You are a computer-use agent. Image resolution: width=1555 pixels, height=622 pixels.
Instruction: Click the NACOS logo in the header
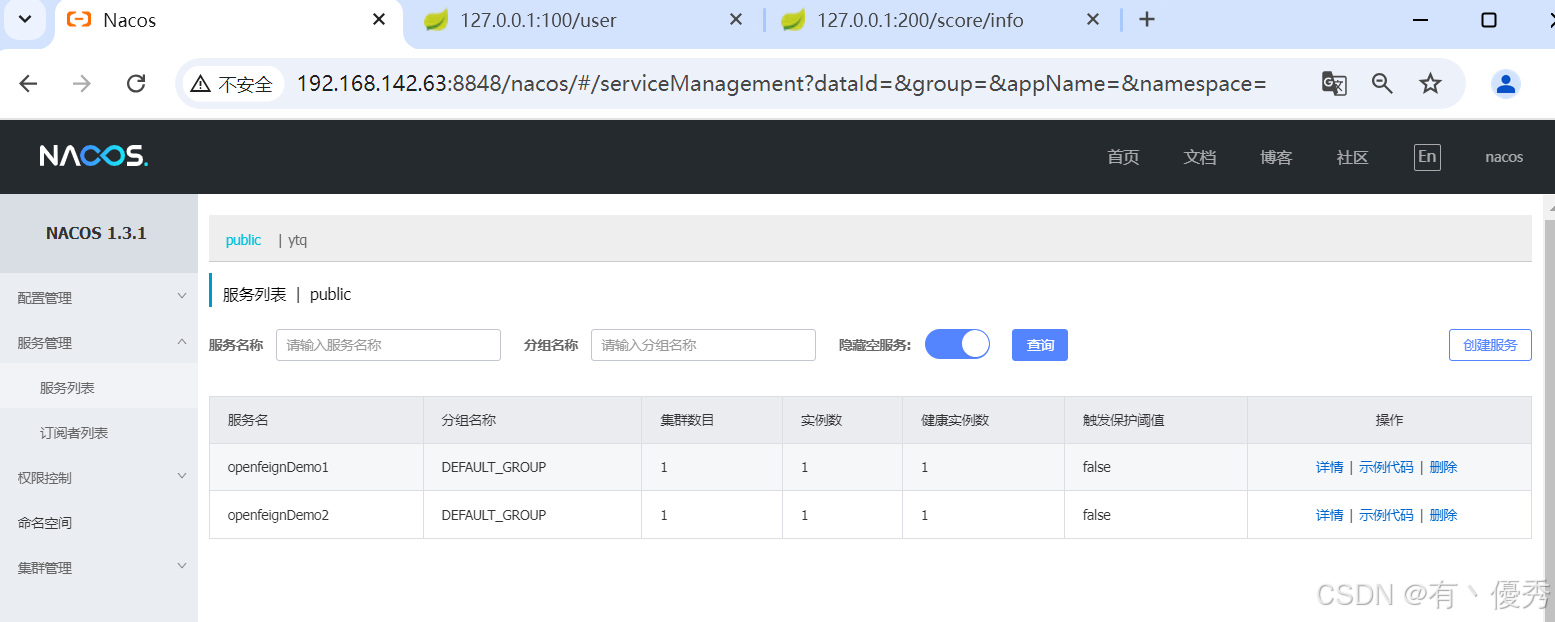click(93, 156)
